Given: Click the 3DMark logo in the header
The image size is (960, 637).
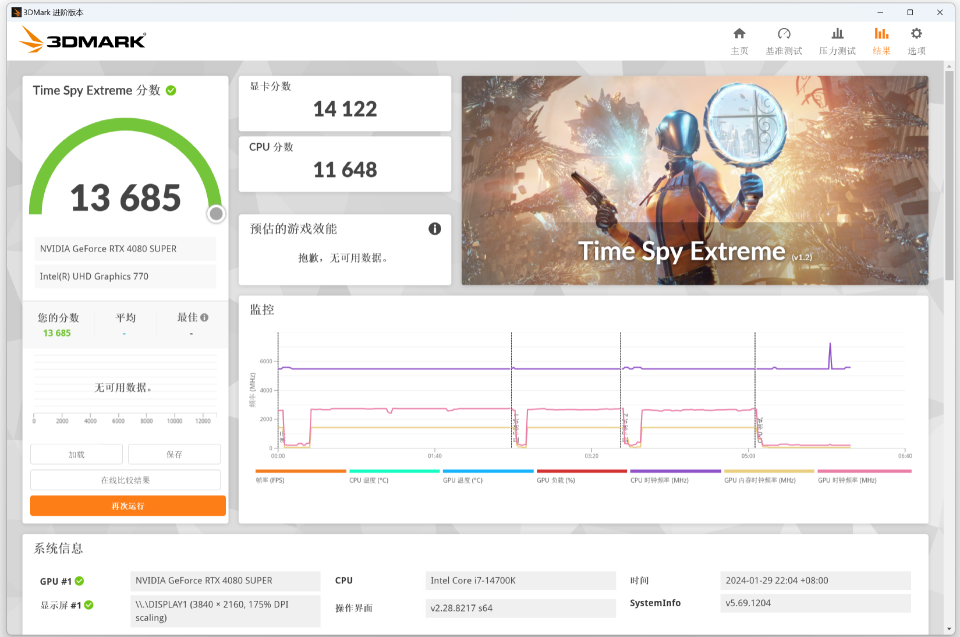Looking at the screenshot, I should click(x=83, y=40).
